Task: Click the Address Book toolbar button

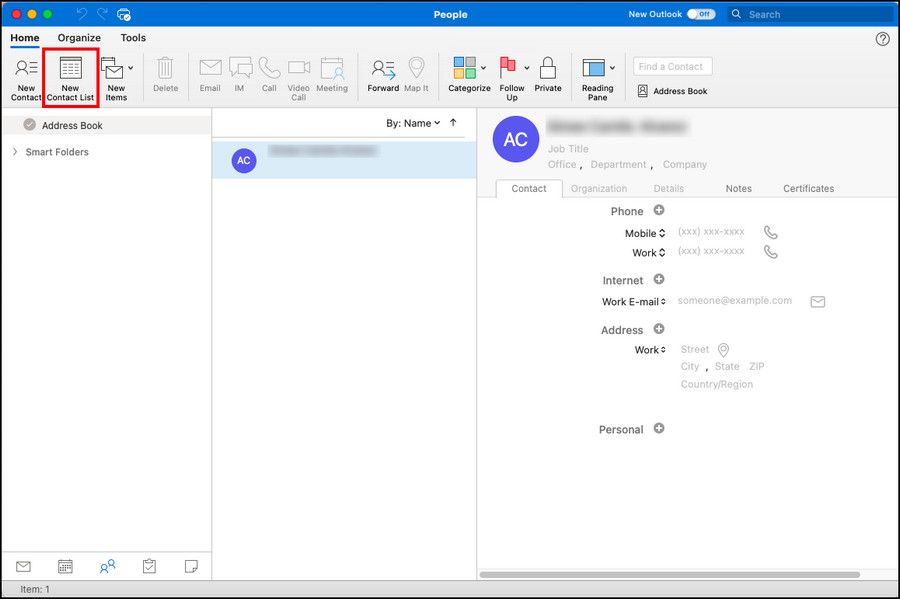Action: (672, 91)
